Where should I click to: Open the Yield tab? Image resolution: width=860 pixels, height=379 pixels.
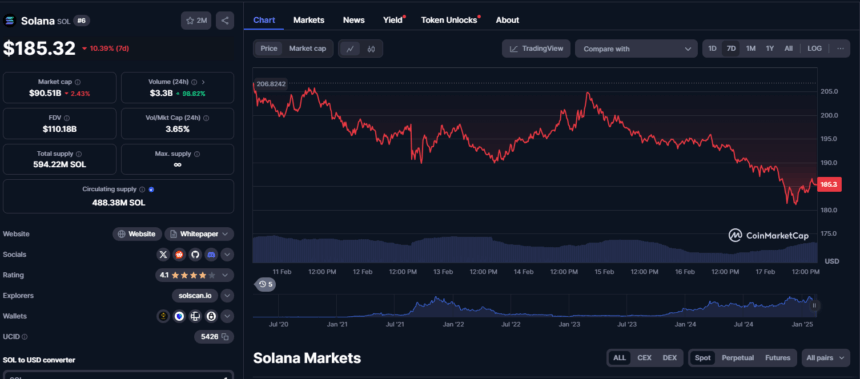[x=394, y=20]
